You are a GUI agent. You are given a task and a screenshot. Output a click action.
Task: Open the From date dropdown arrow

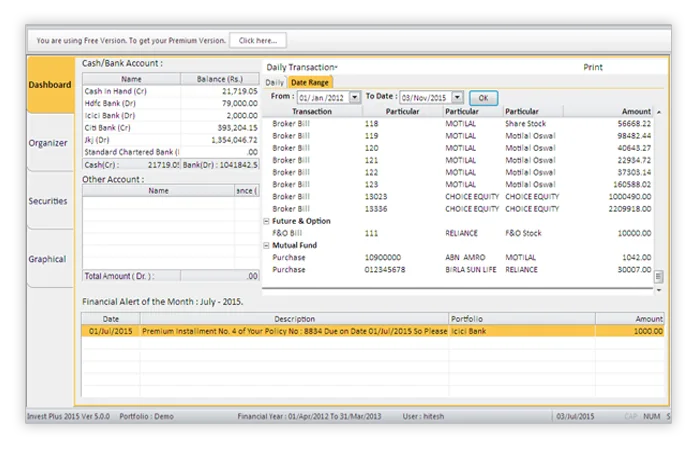355,97
